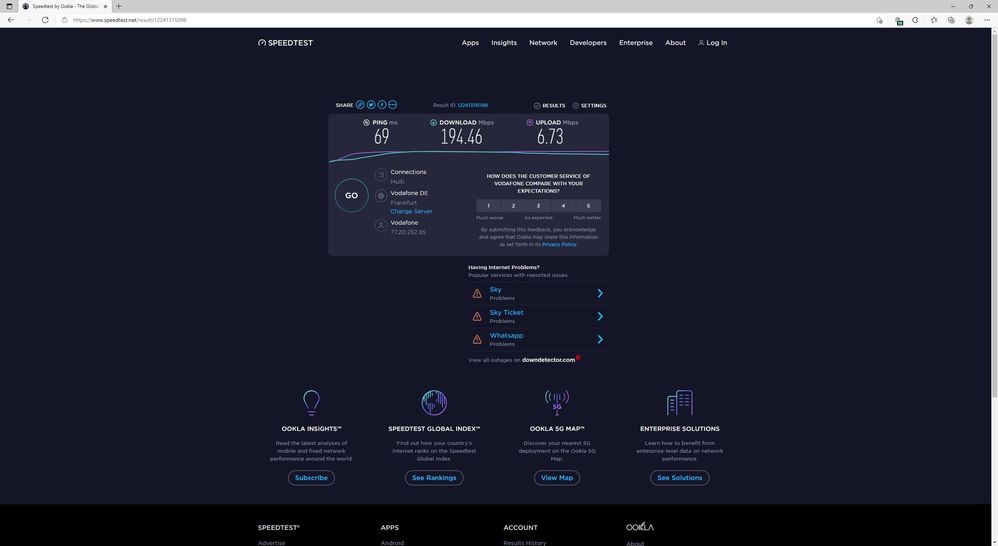Click warning icon beside Whatsapp
The width and height of the screenshot is (998, 546).
coord(477,339)
